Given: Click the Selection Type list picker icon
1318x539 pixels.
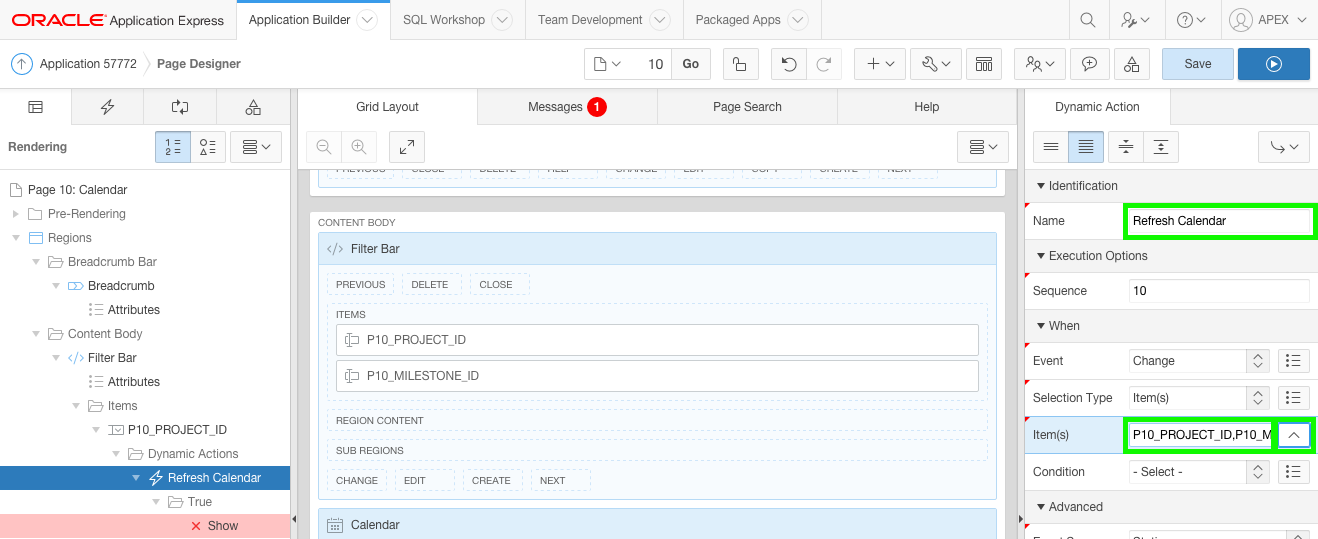Looking at the screenshot, I should (x=1295, y=397).
